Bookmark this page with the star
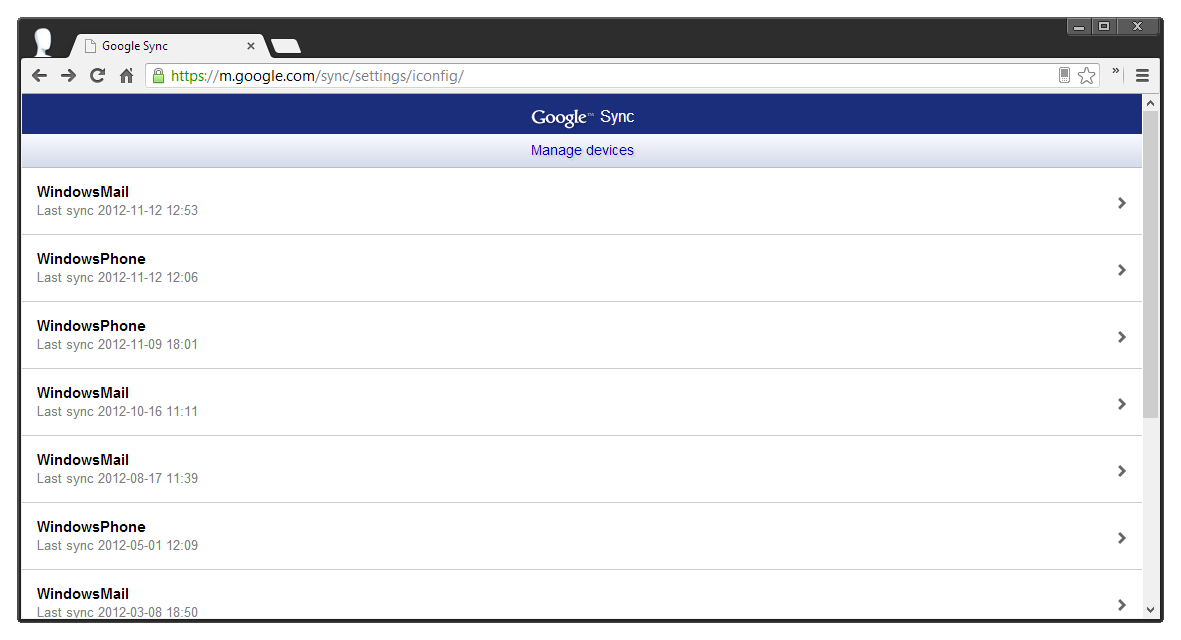 pos(1087,76)
